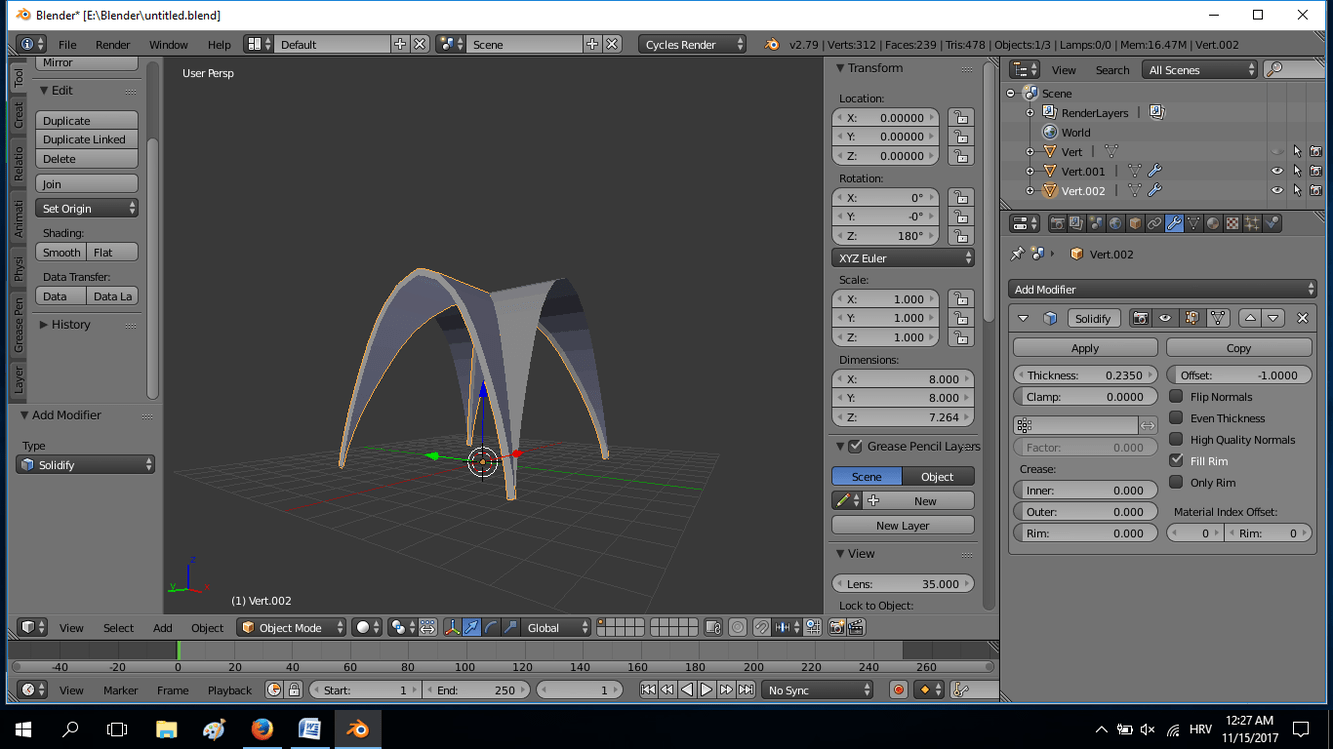Click the Apply button for Solidify
Viewport: 1333px width, 749px height.
click(x=1085, y=348)
